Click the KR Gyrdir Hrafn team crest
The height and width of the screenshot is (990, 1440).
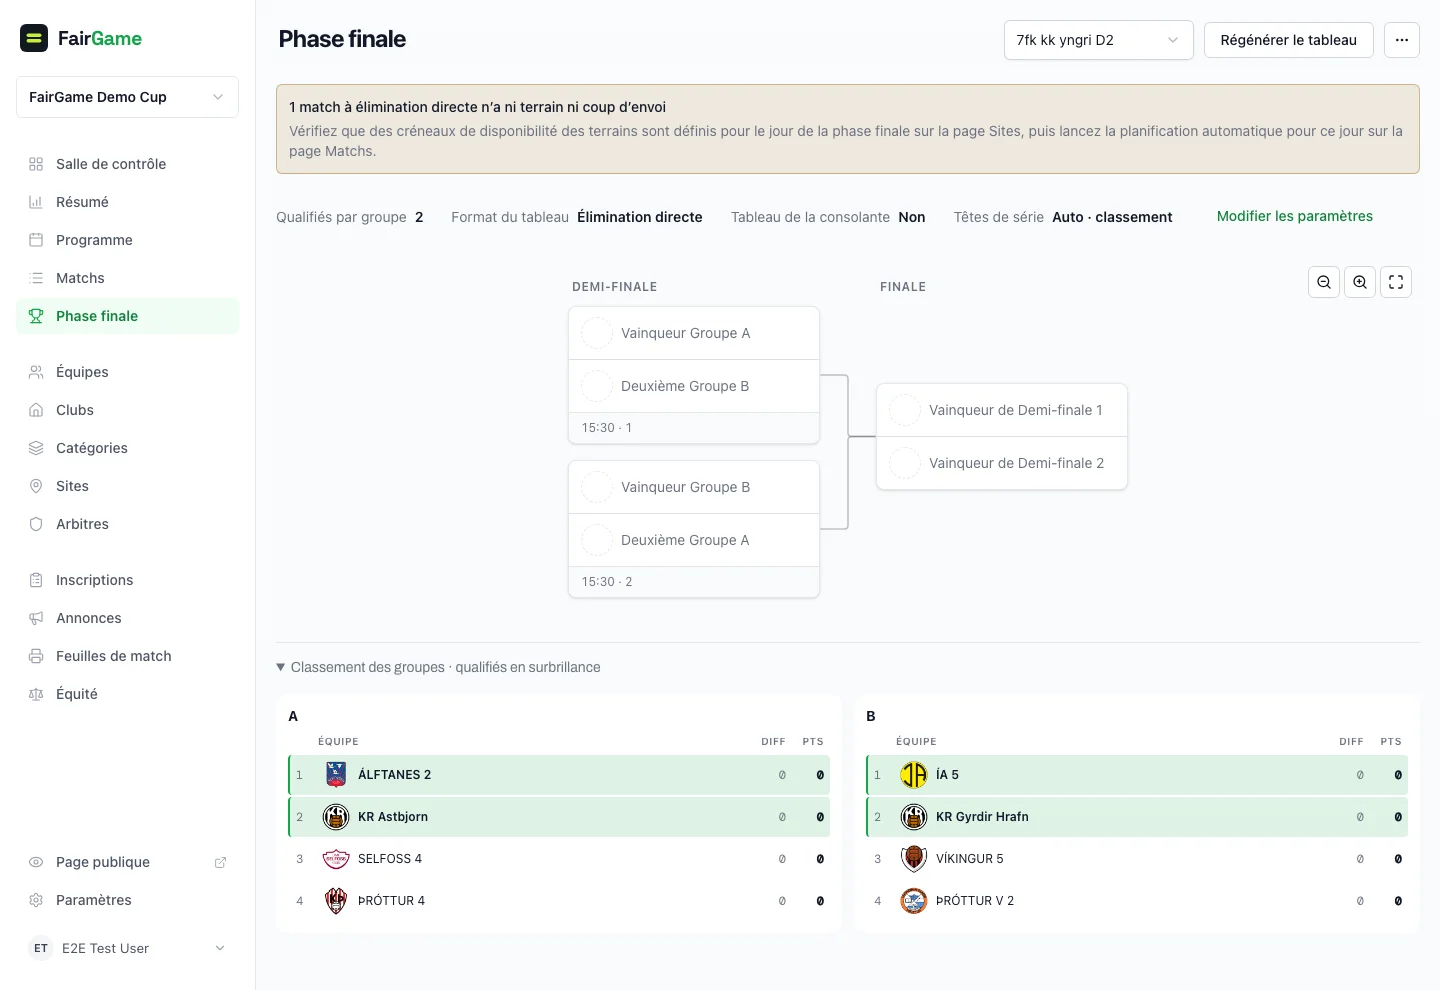(x=914, y=817)
